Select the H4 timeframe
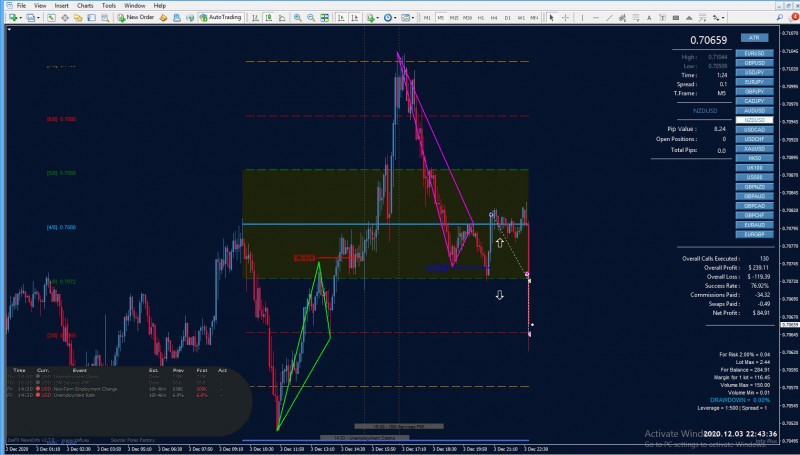Viewport: 800px width, 455px height. pos(494,18)
